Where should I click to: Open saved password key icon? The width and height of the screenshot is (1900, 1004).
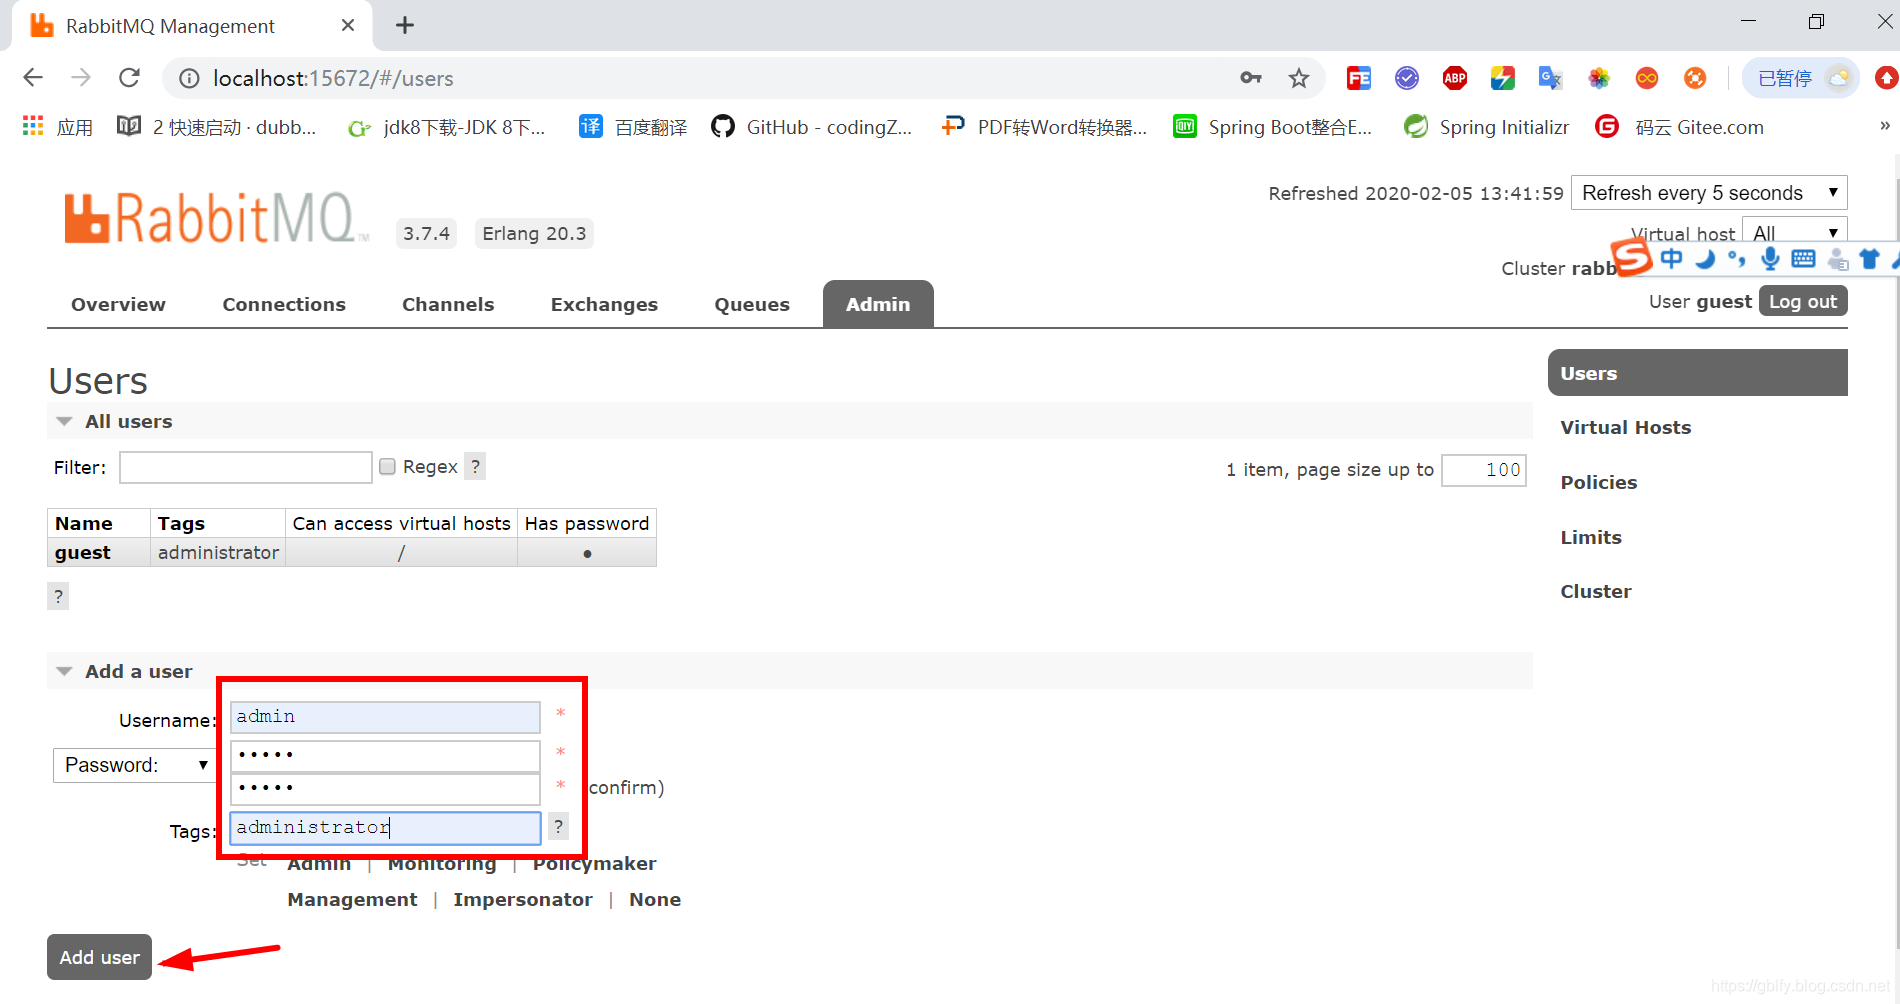1251,78
